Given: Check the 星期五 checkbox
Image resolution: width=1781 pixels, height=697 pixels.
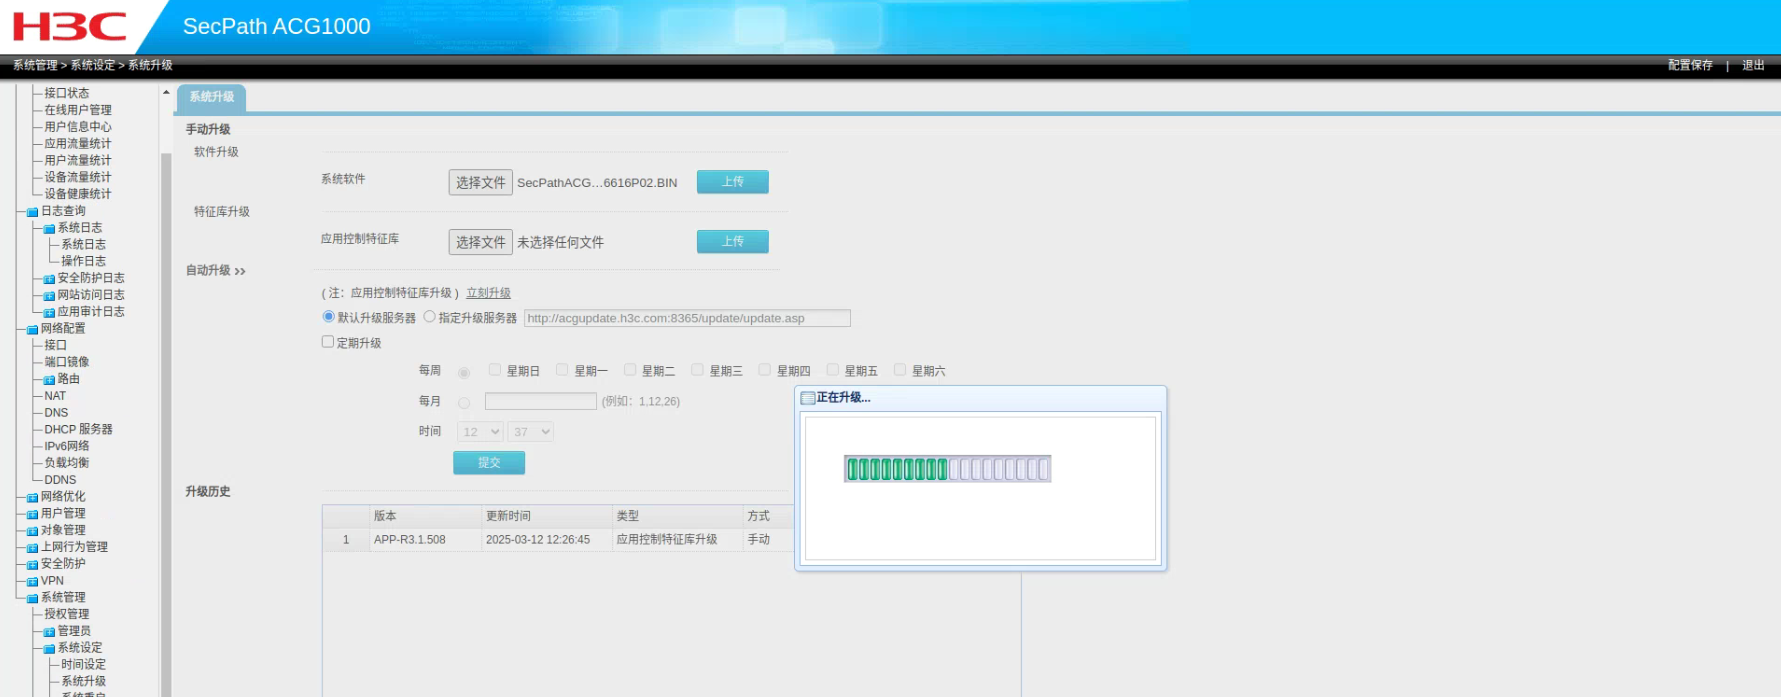Looking at the screenshot, I should tap(832, 370).
